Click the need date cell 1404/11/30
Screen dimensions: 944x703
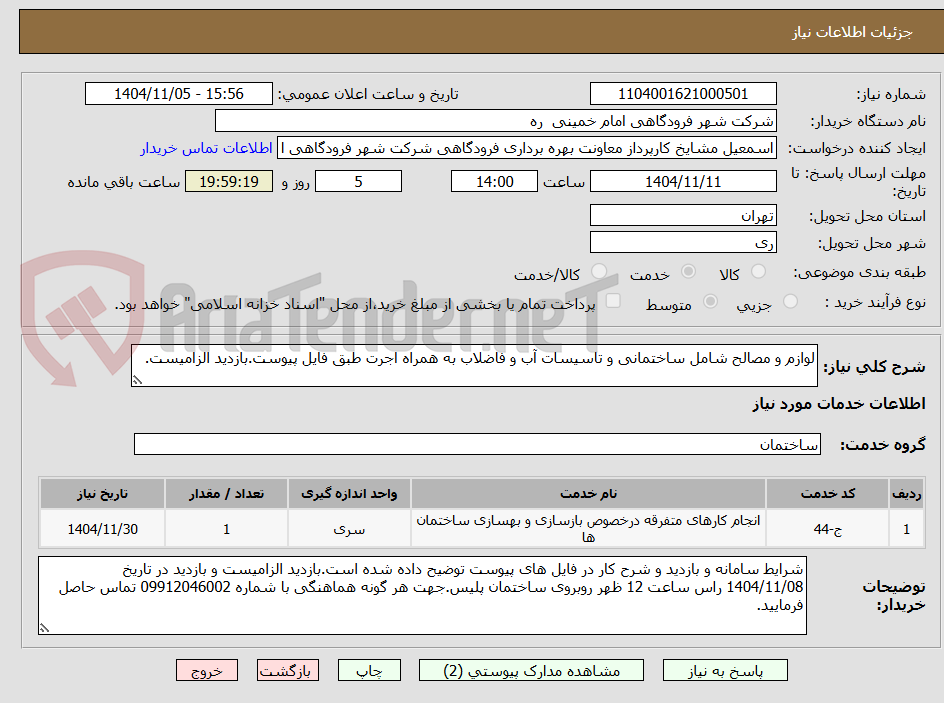[102, 529]
